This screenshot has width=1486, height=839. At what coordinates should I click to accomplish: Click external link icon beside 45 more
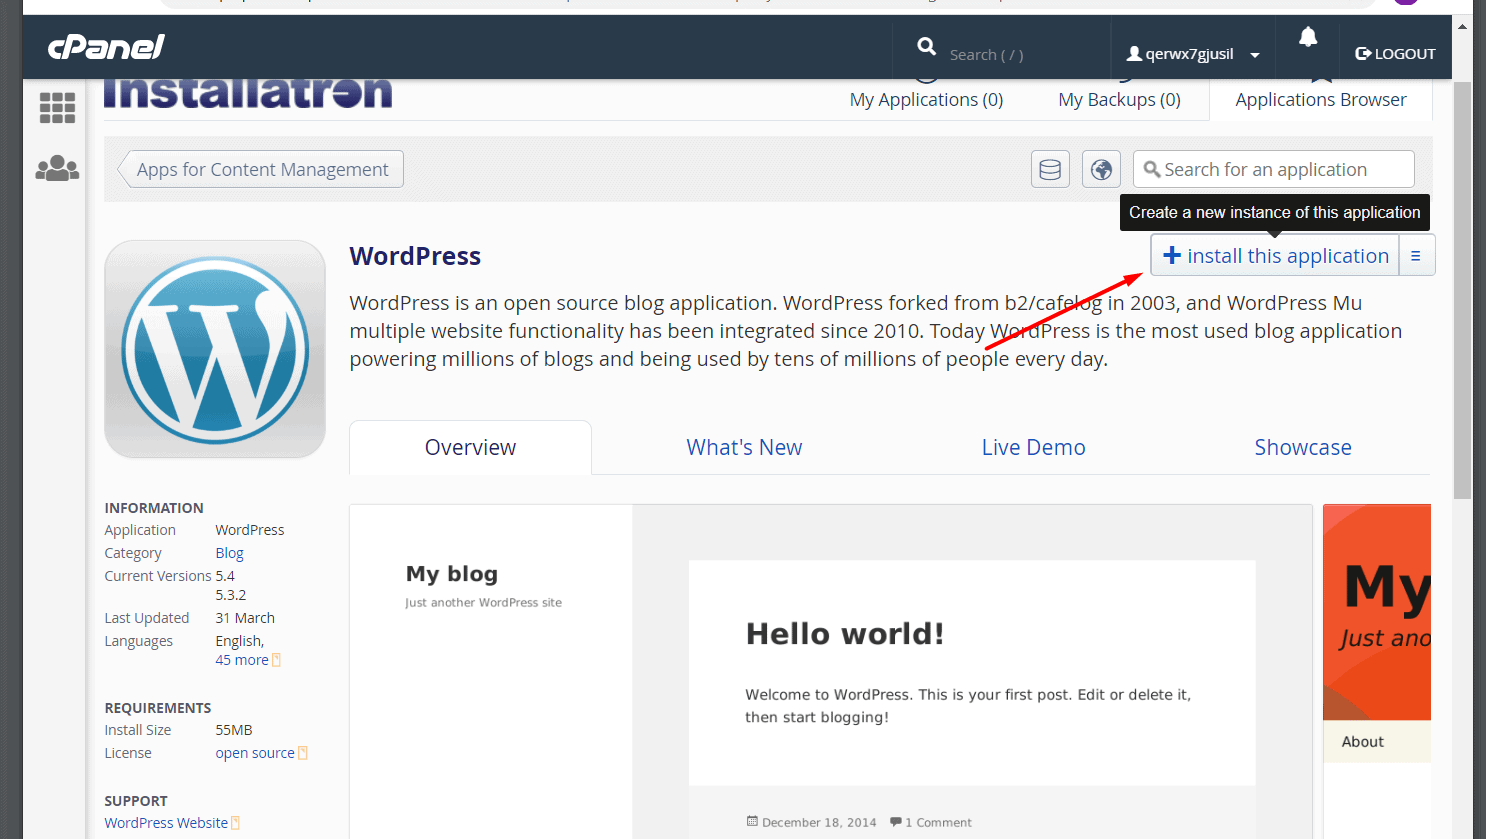277,660
